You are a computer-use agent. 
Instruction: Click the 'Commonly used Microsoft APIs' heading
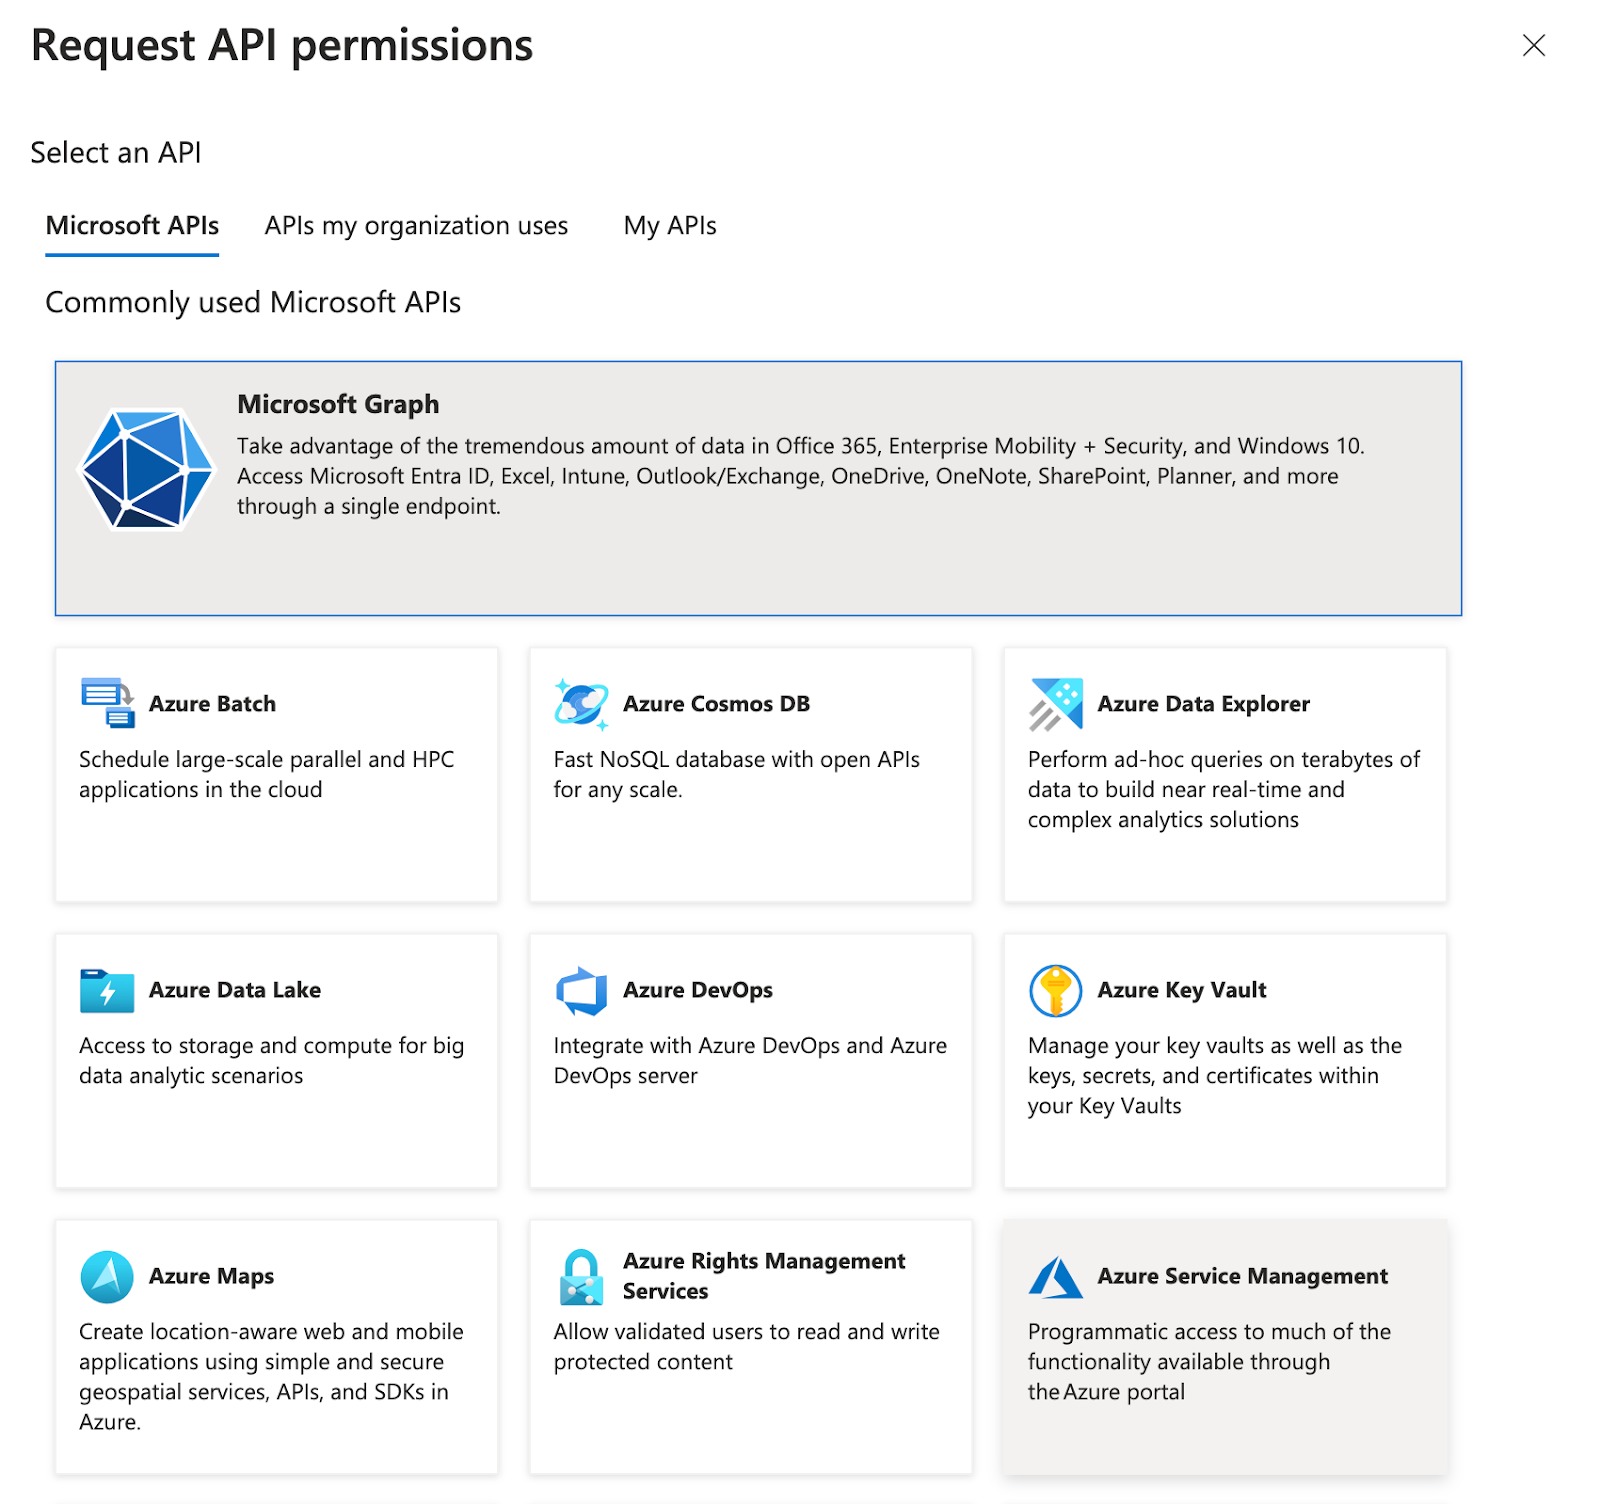[x=253, y=302]
